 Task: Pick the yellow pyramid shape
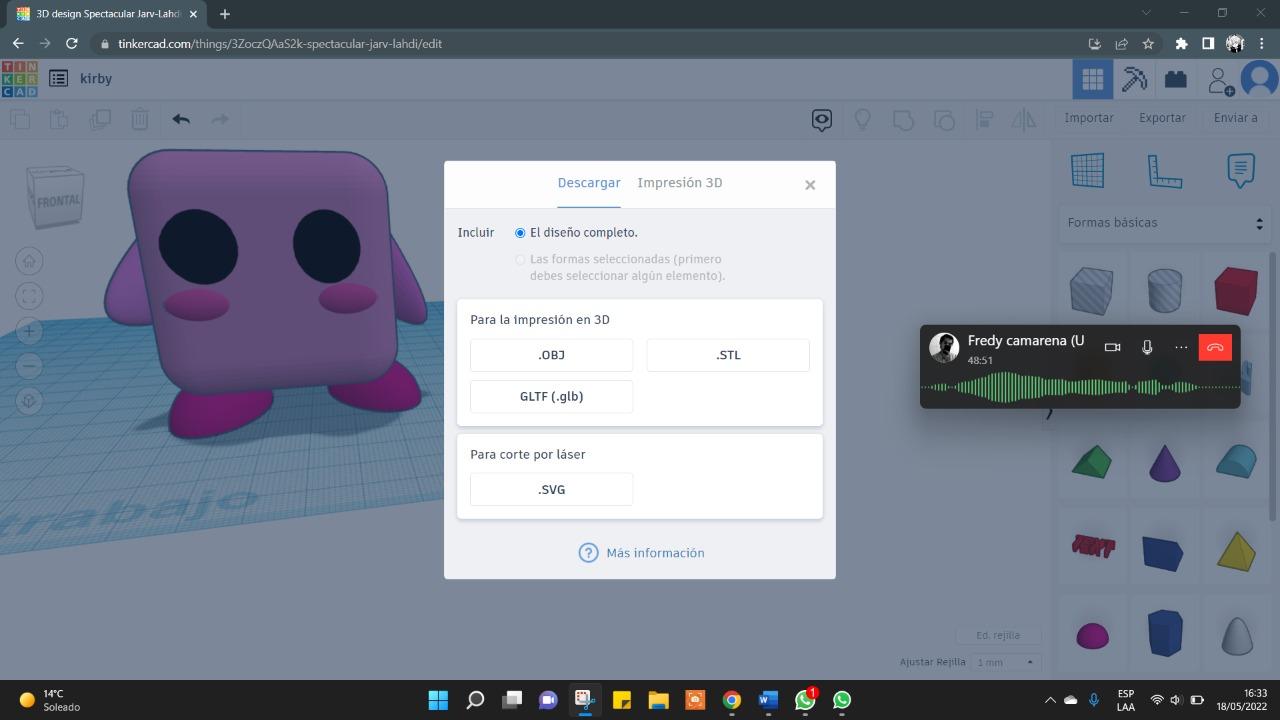[x=1236, y=550]
